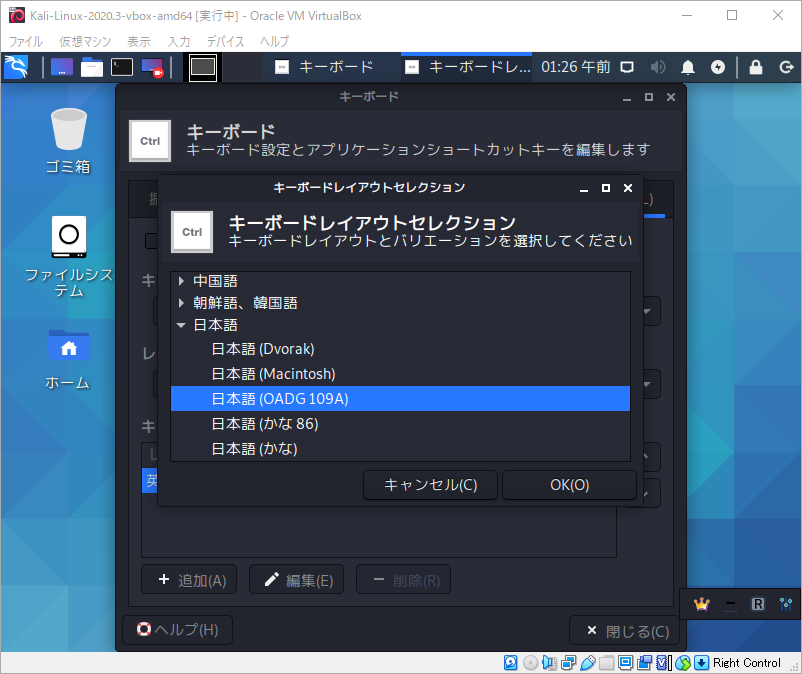Screen dimensions: 802x674
Task: Click the logout arrow icon in panel
Action: [x=786, y=67]
